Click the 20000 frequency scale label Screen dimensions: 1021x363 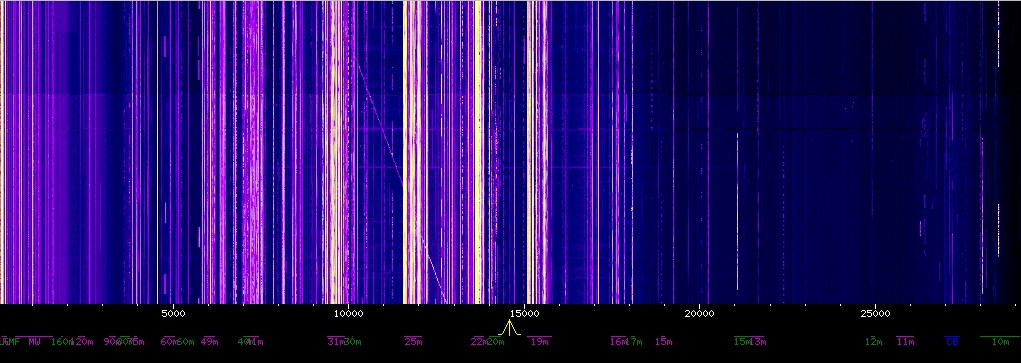click(x=699, y=313)
